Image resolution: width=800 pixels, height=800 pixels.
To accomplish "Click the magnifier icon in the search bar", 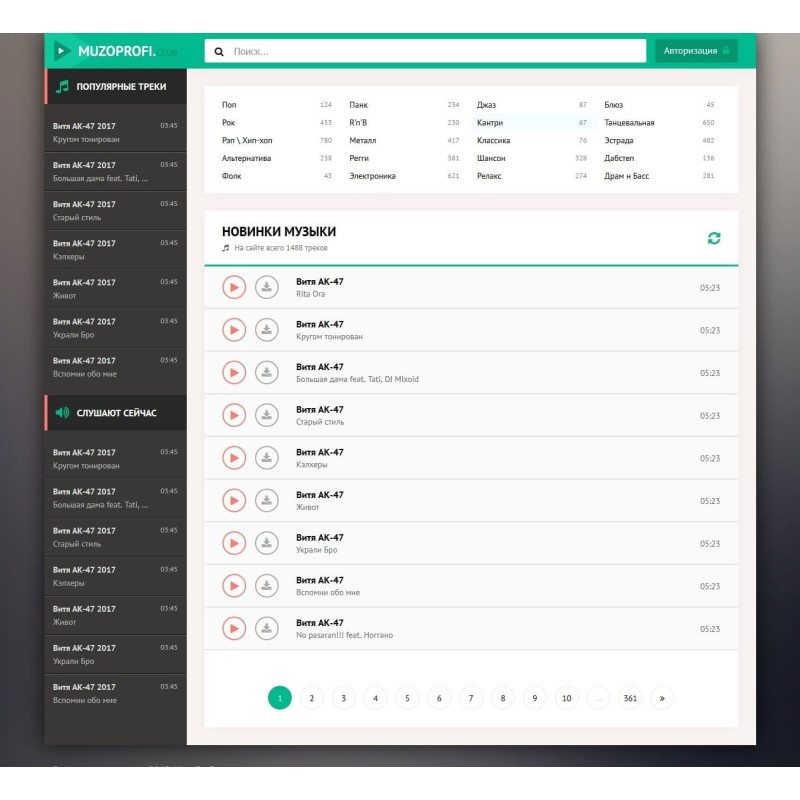I will pos(217,49).
